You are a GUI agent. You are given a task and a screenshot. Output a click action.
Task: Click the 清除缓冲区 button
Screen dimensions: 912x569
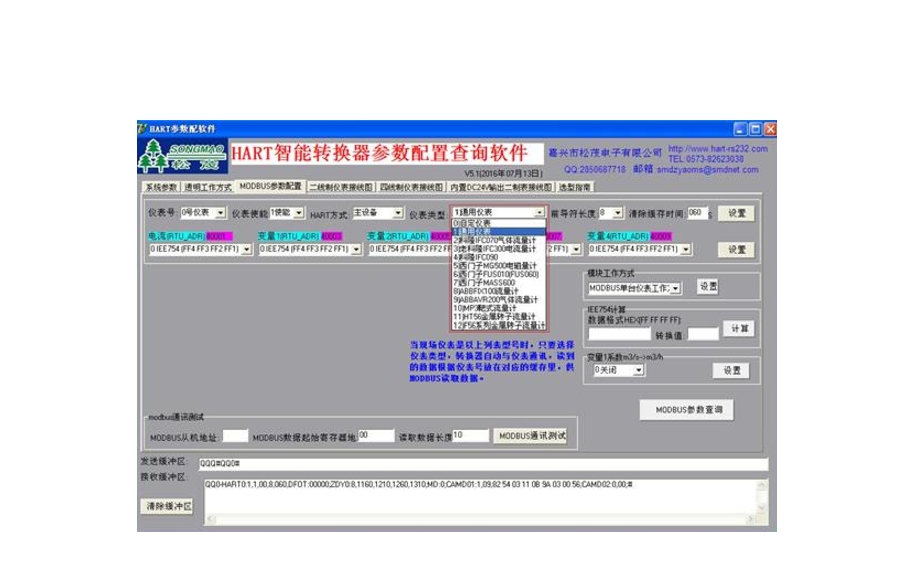click(165, 506)
